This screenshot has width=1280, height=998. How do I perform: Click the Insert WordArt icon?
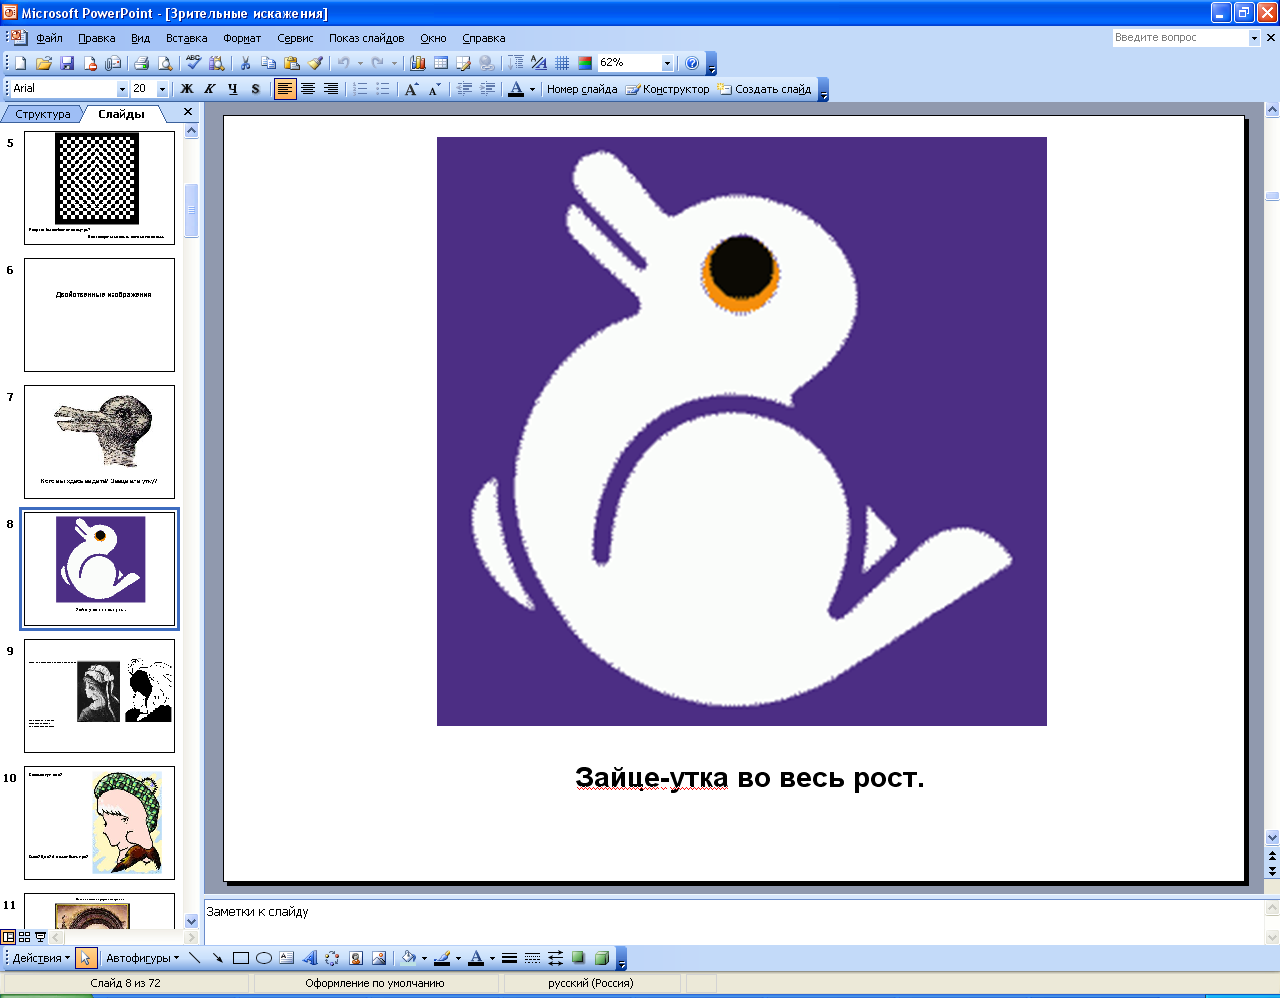(x=310, y=958)
